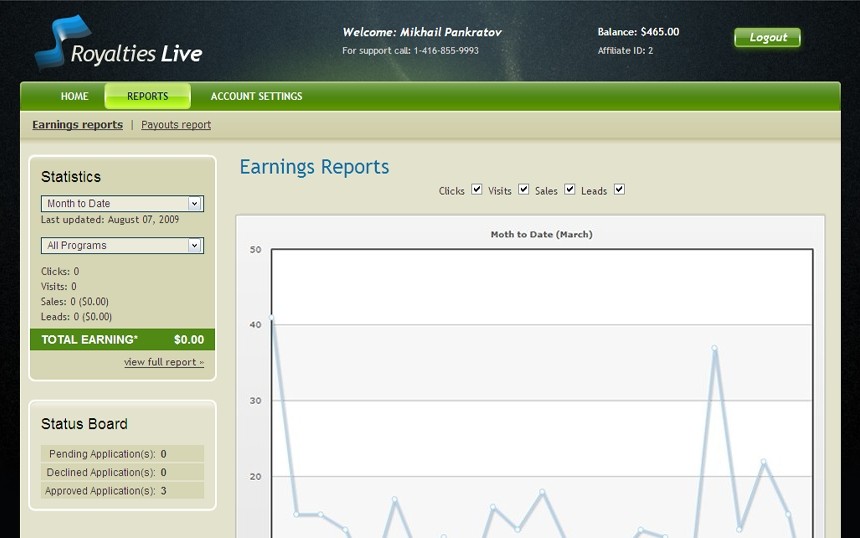This screenshot has height=538, width=860.
Task: Click the first chart data point near 41
Action: (271, 318)
